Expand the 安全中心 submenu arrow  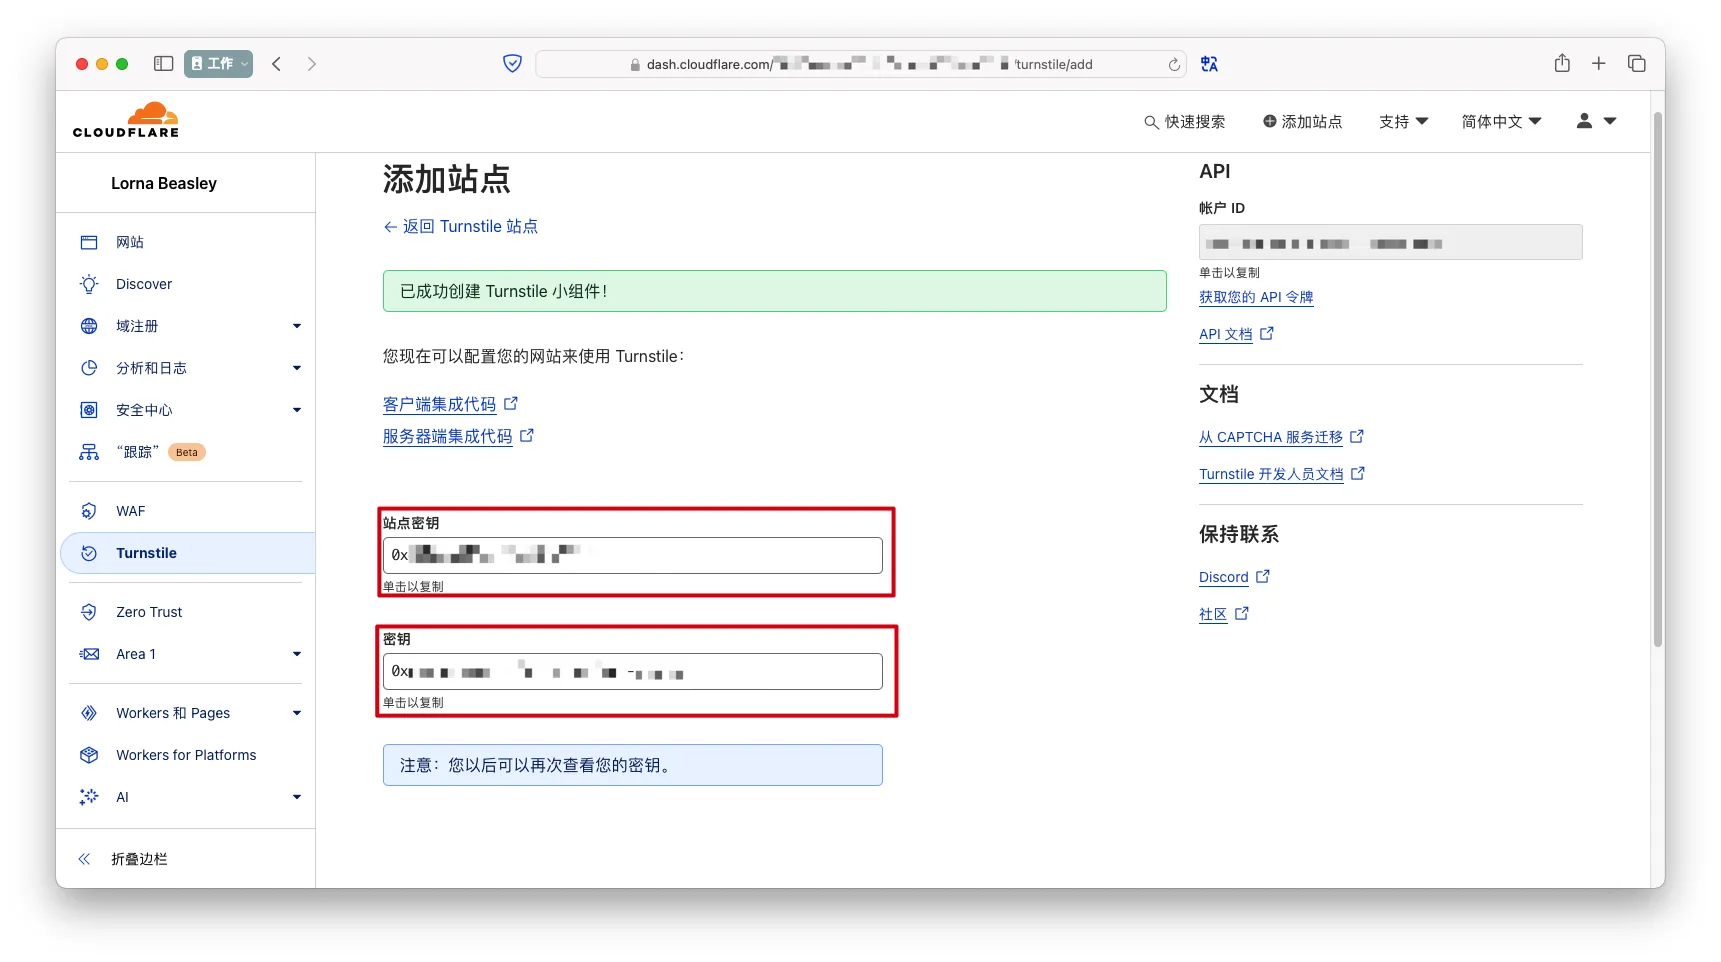pos(297,410)
